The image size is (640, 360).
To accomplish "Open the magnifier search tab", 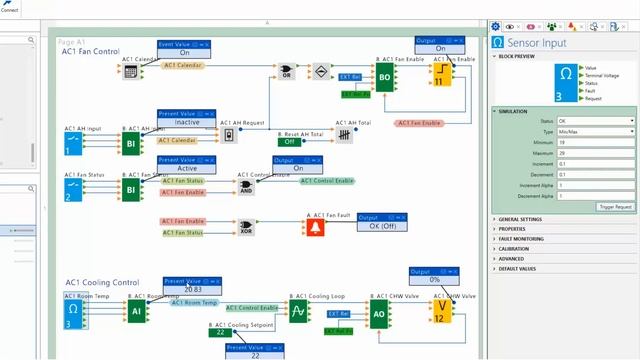I will click(x=593, y=27).
